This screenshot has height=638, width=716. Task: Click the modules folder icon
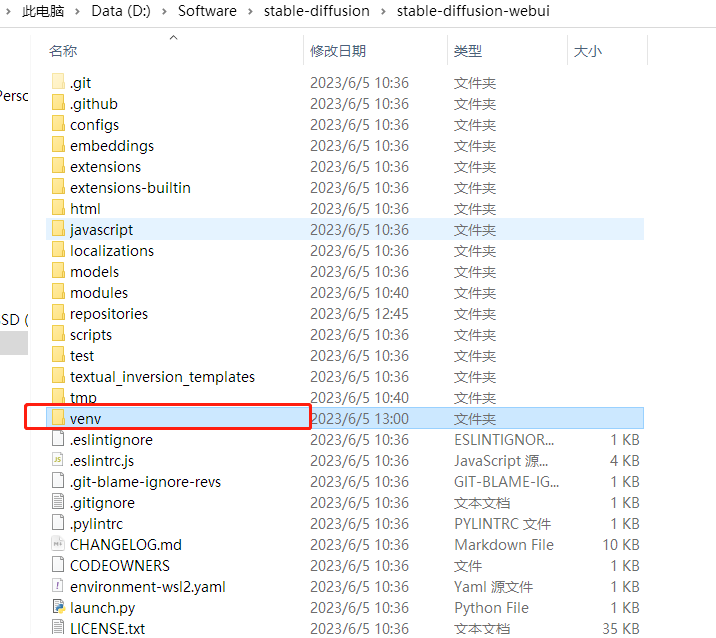click(58, 292)
